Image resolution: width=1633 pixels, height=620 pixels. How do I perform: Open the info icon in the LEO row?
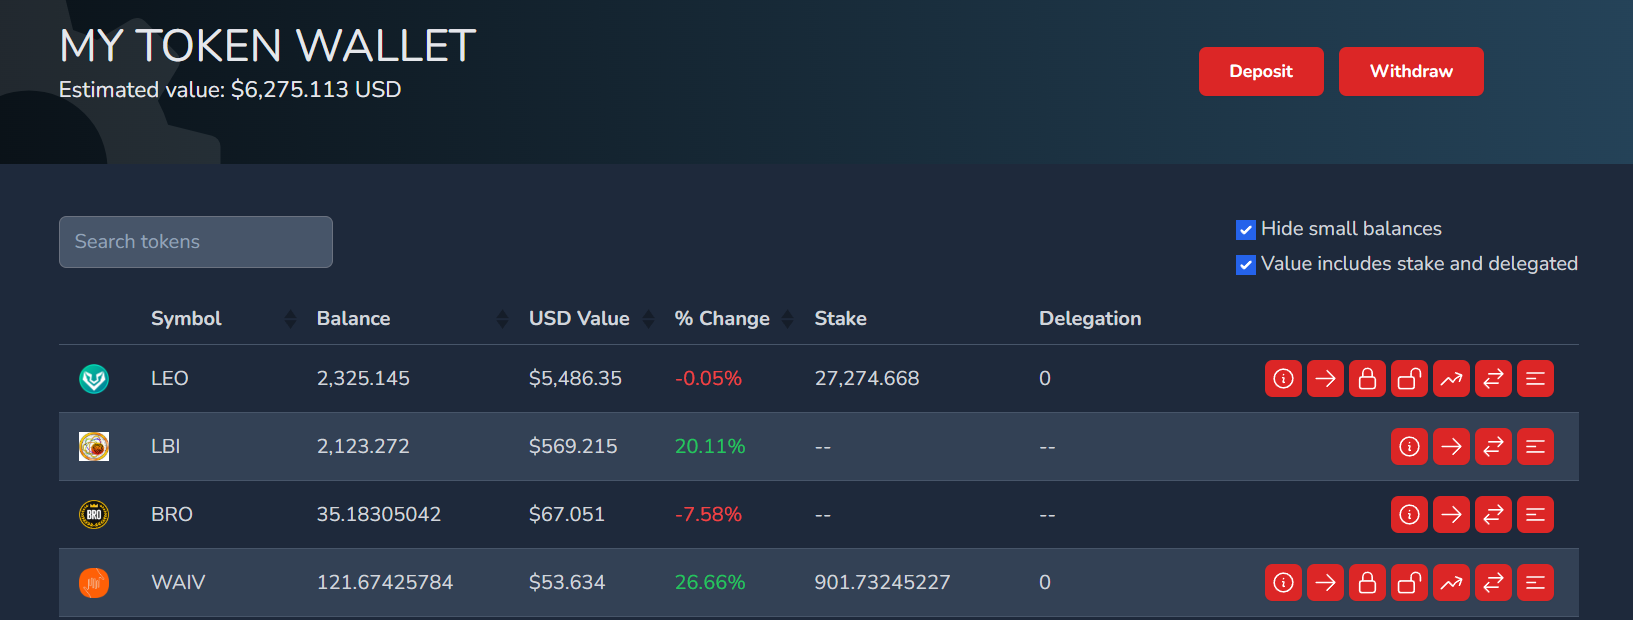(x=1283, y=379)
